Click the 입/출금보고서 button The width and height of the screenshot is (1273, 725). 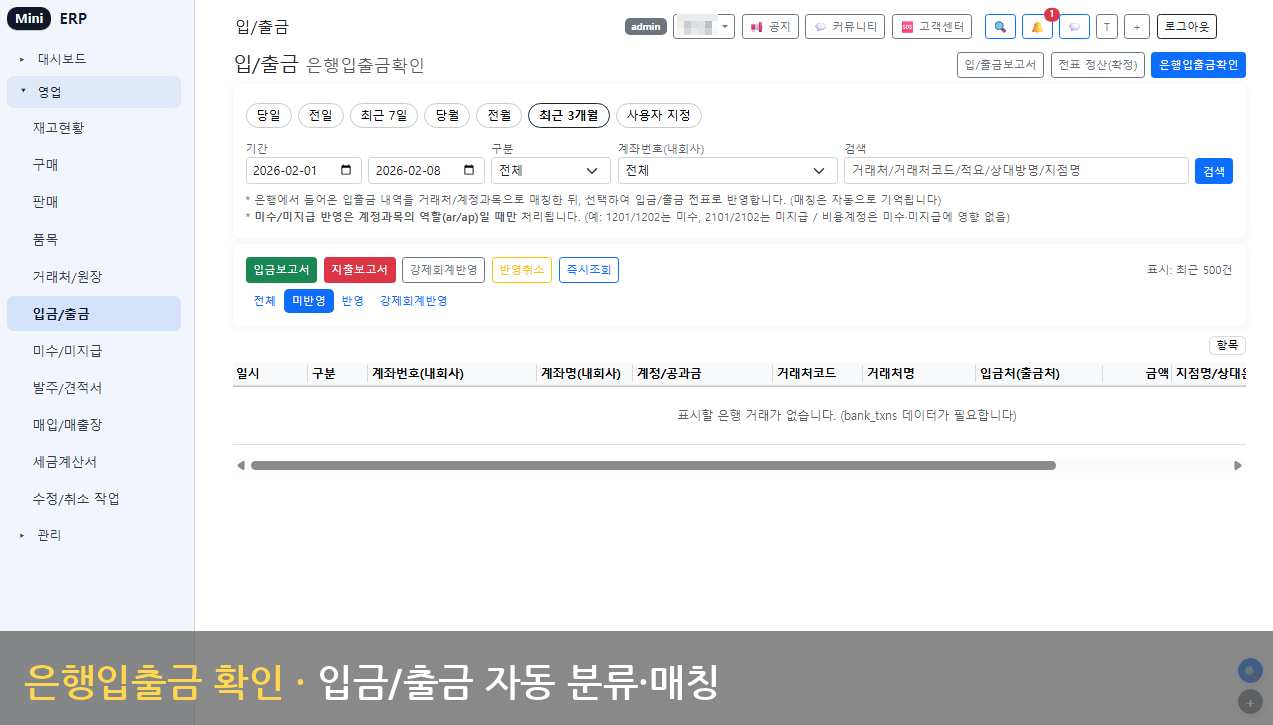pos(1001,65)
